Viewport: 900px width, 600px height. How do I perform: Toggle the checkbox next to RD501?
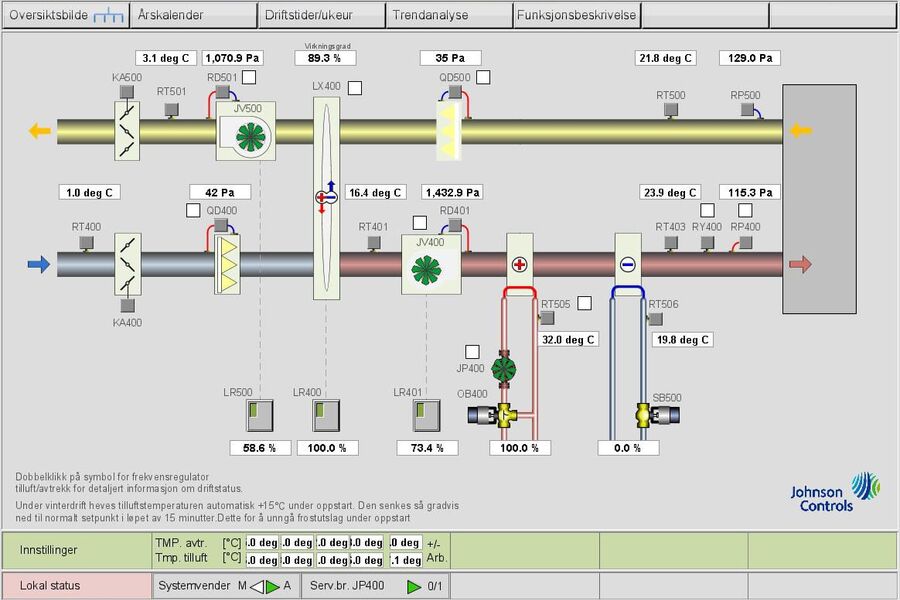[x=248, y=77]
